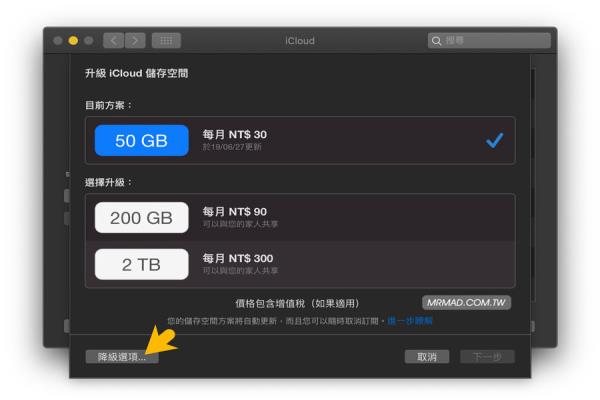The height and width of the screenshot is (400, 600).
Task: Click the disabled Next step button
Action: pyautogui.click(x=487, y=357)
